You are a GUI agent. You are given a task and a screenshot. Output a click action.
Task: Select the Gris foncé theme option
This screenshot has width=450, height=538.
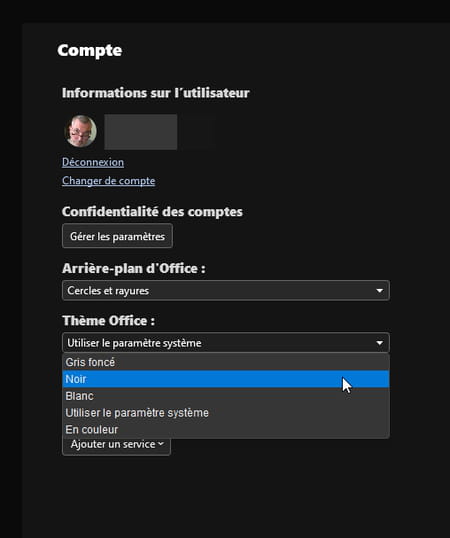point(226,362)
